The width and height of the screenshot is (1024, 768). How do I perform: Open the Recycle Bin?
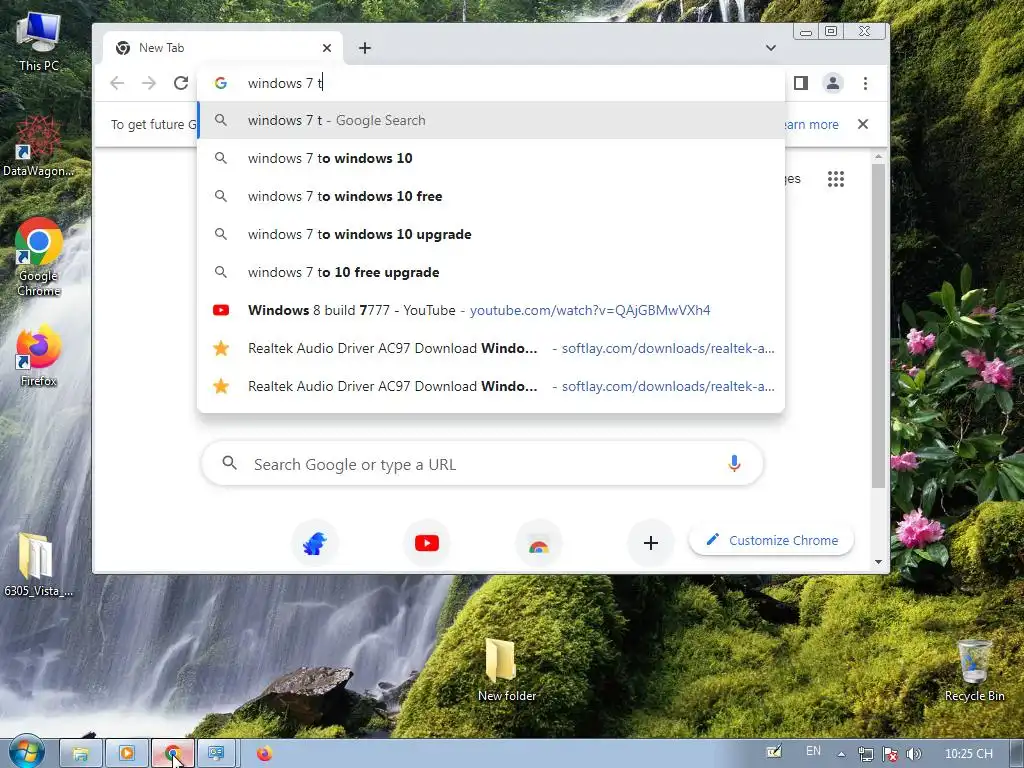[974, 670]
